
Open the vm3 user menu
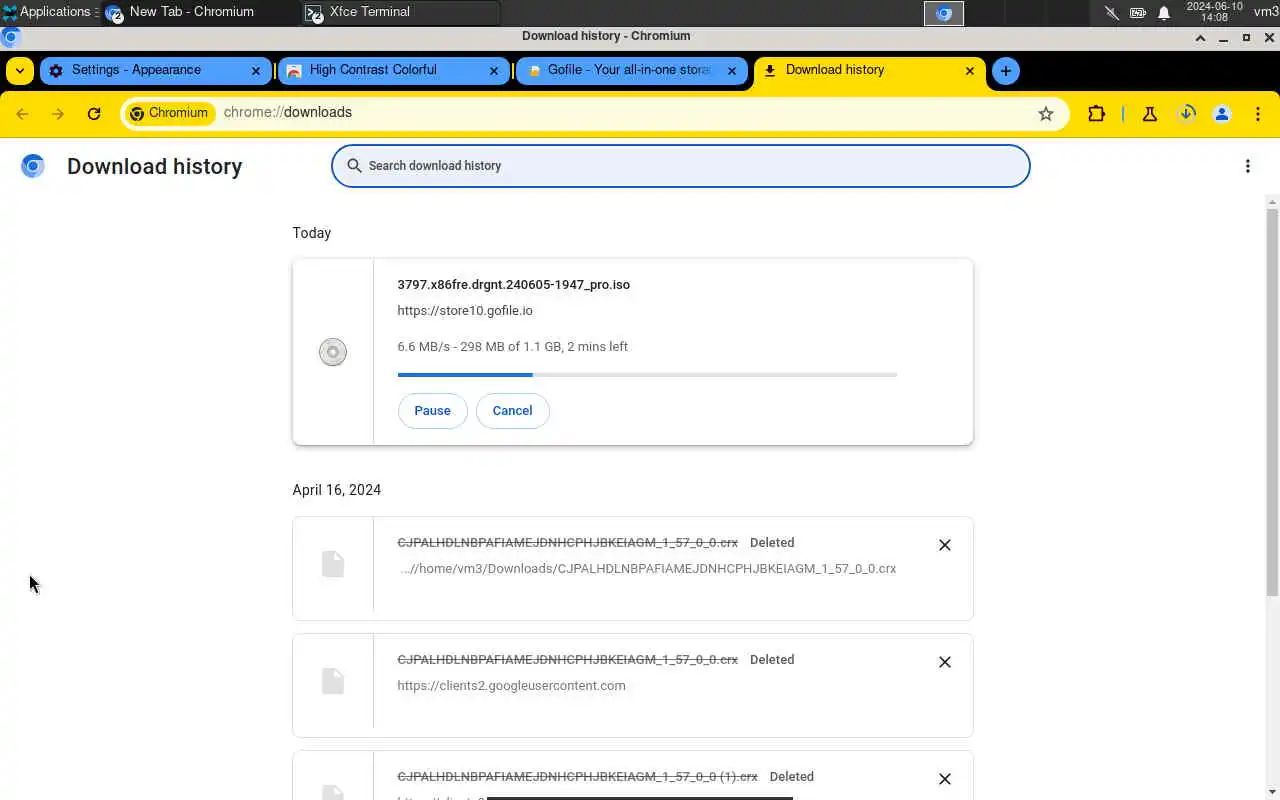click(1266, 12)
